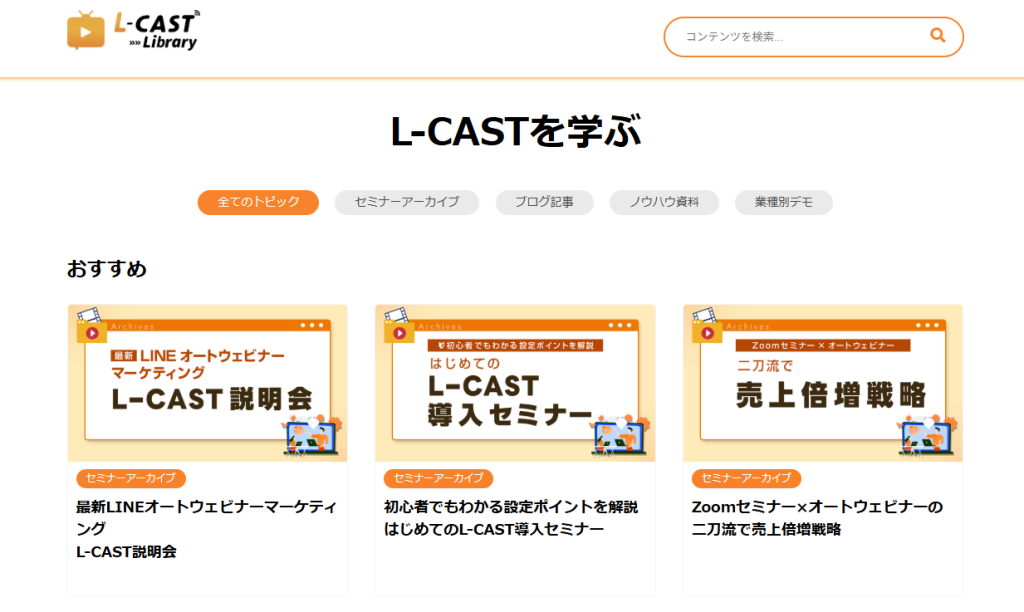Image resolution: width=1024 pixels, height=612 pixels.
Task: Focus the コンテンツを検索 search field
Action: 813,37
